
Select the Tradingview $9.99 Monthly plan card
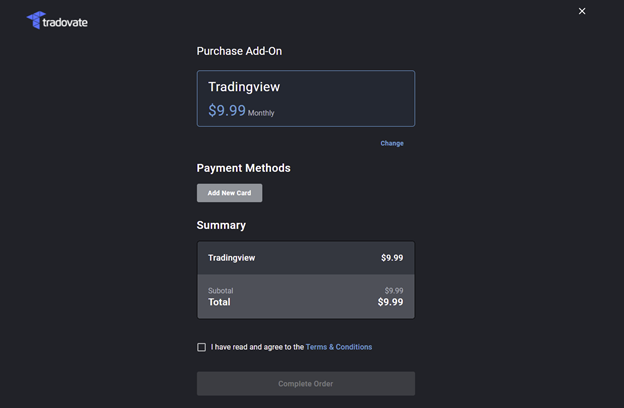click(306, 99)
